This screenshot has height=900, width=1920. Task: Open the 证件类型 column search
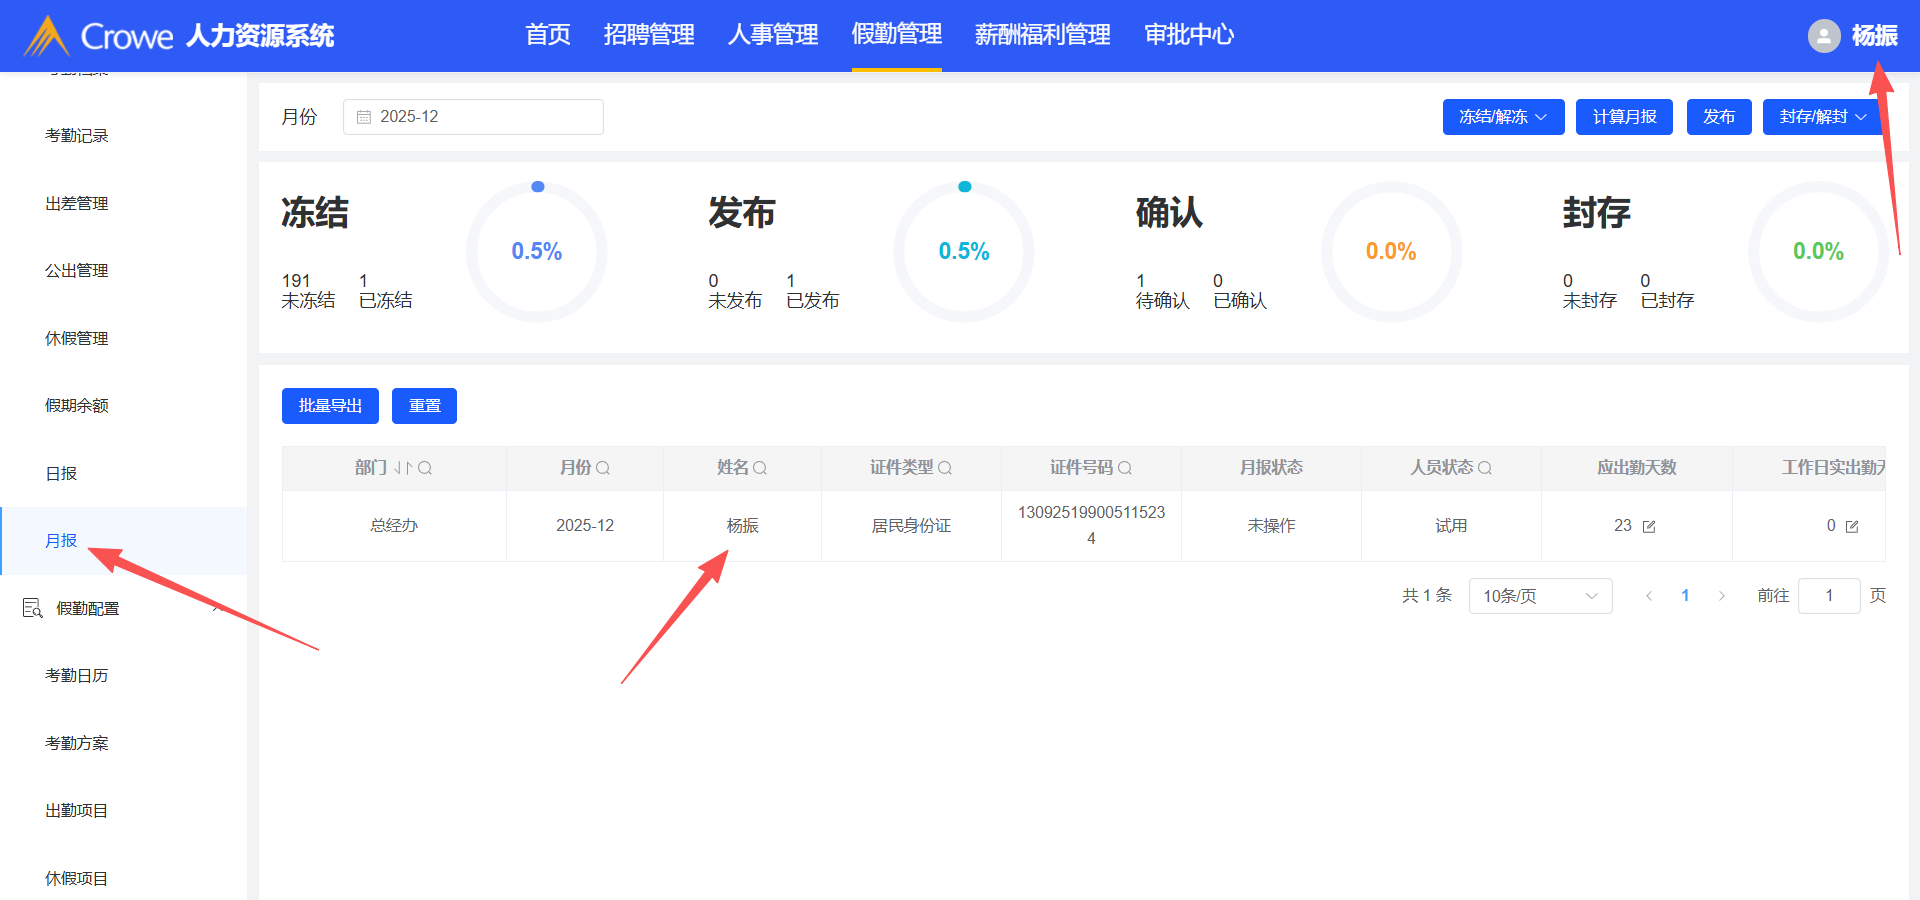945,468
